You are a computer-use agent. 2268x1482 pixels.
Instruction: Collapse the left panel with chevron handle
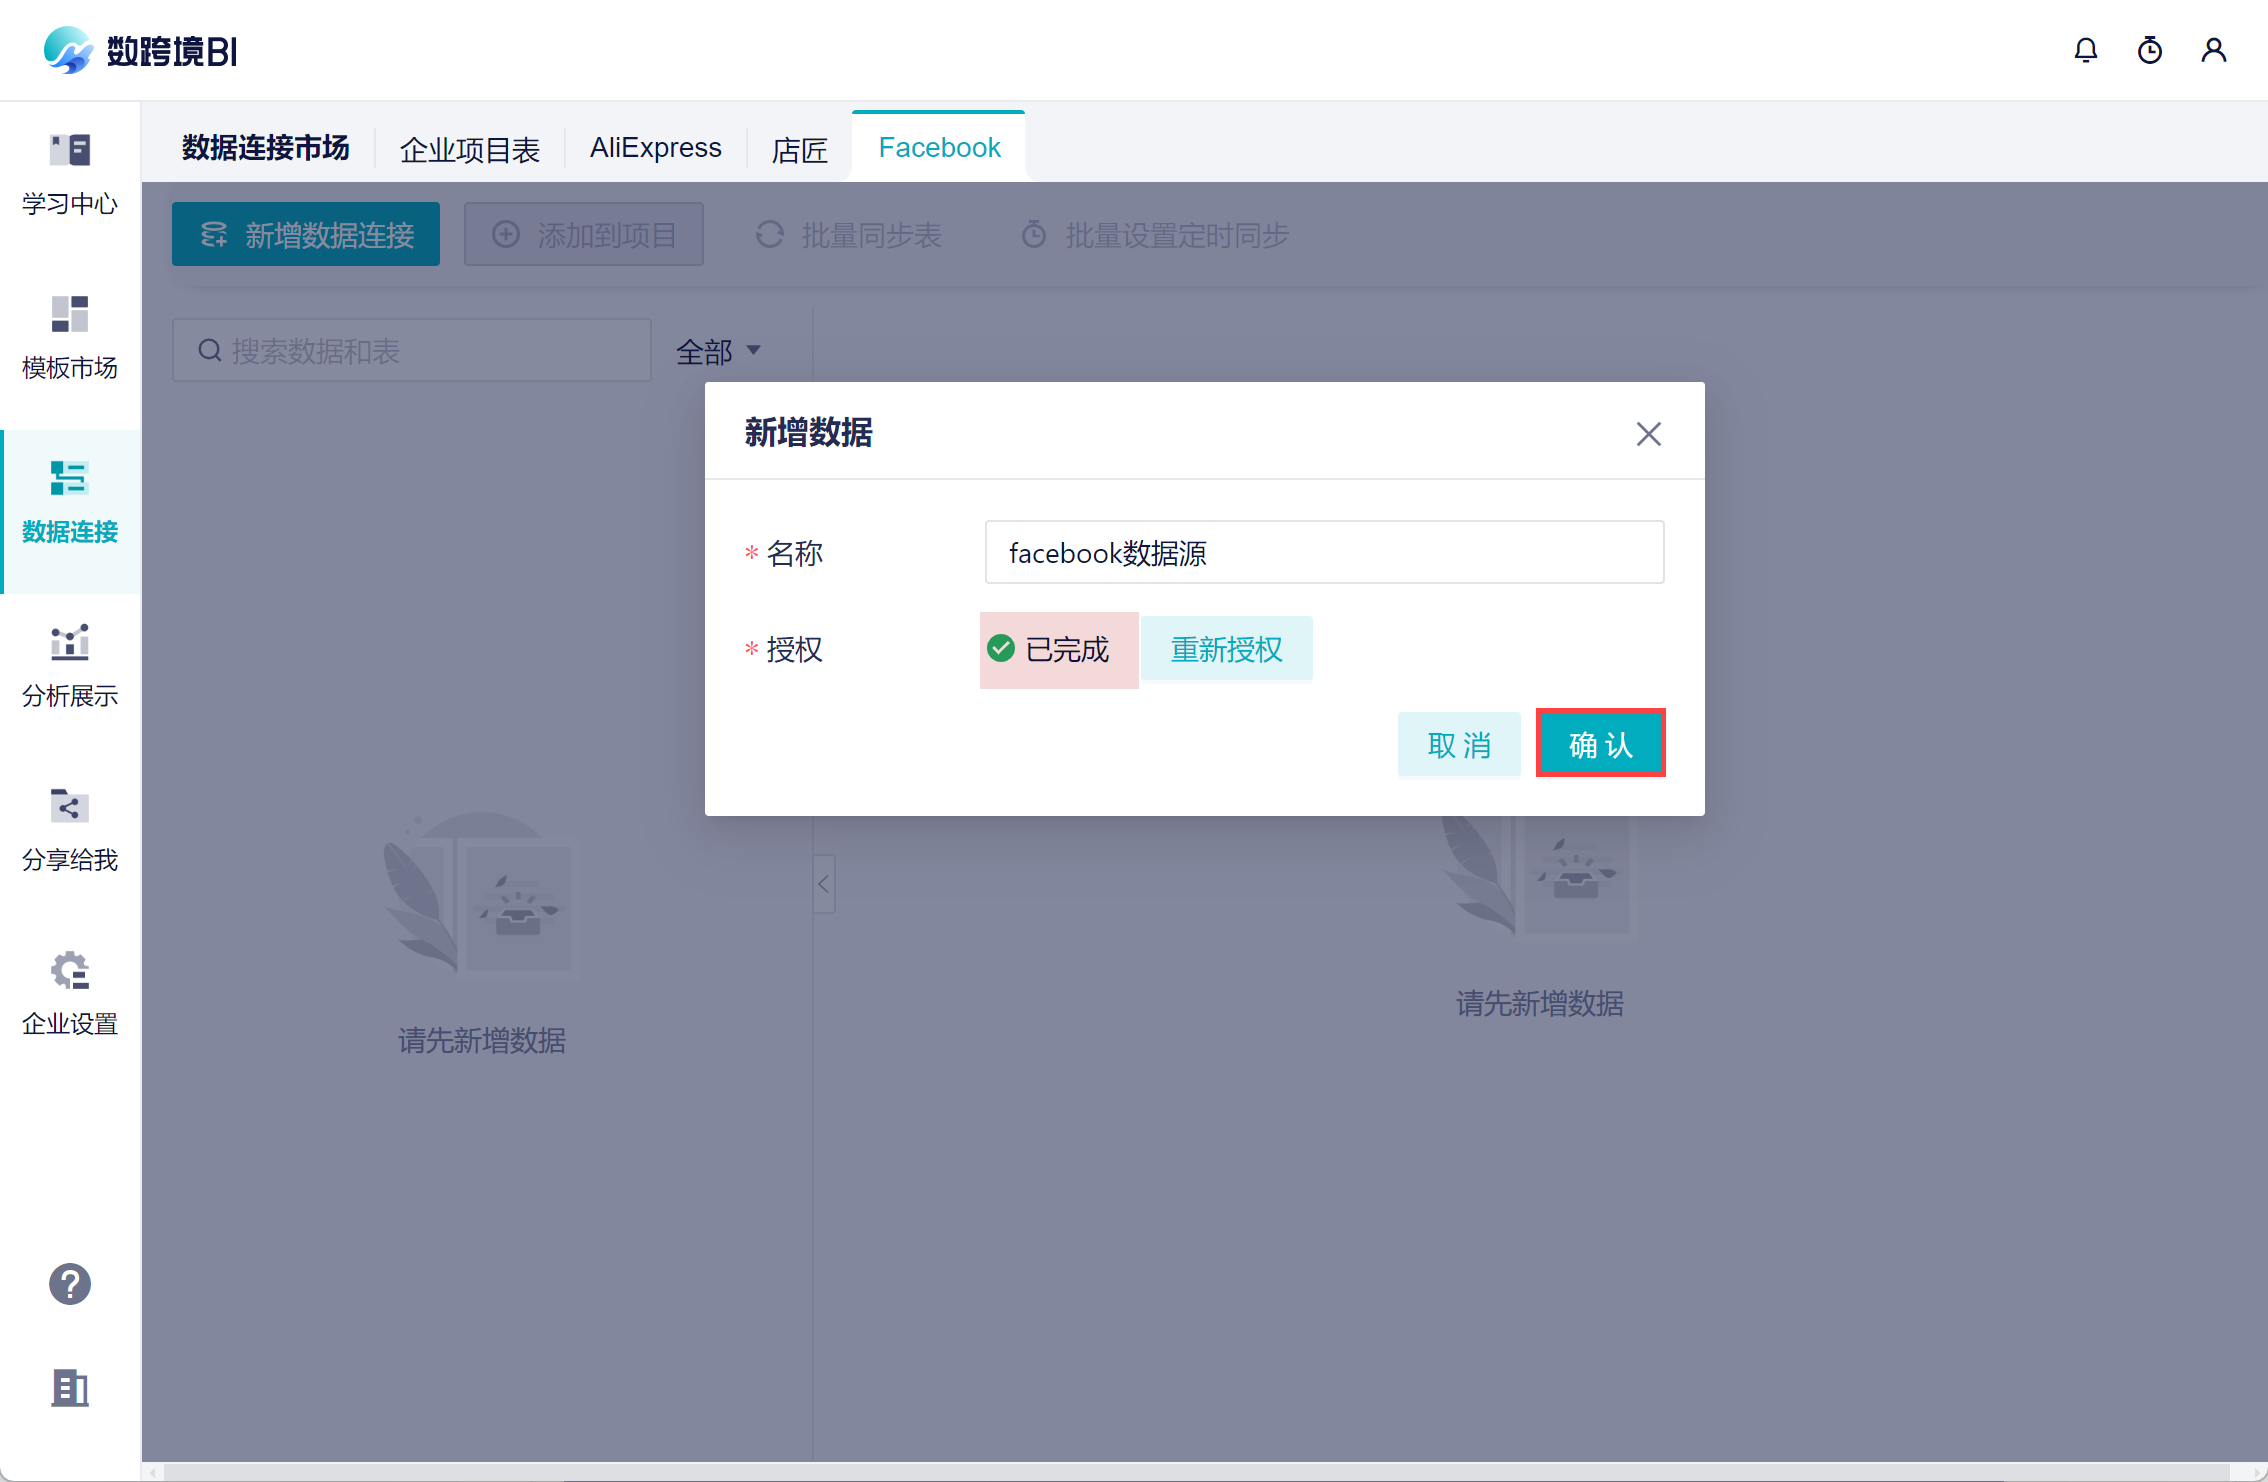tap(823, 883)
